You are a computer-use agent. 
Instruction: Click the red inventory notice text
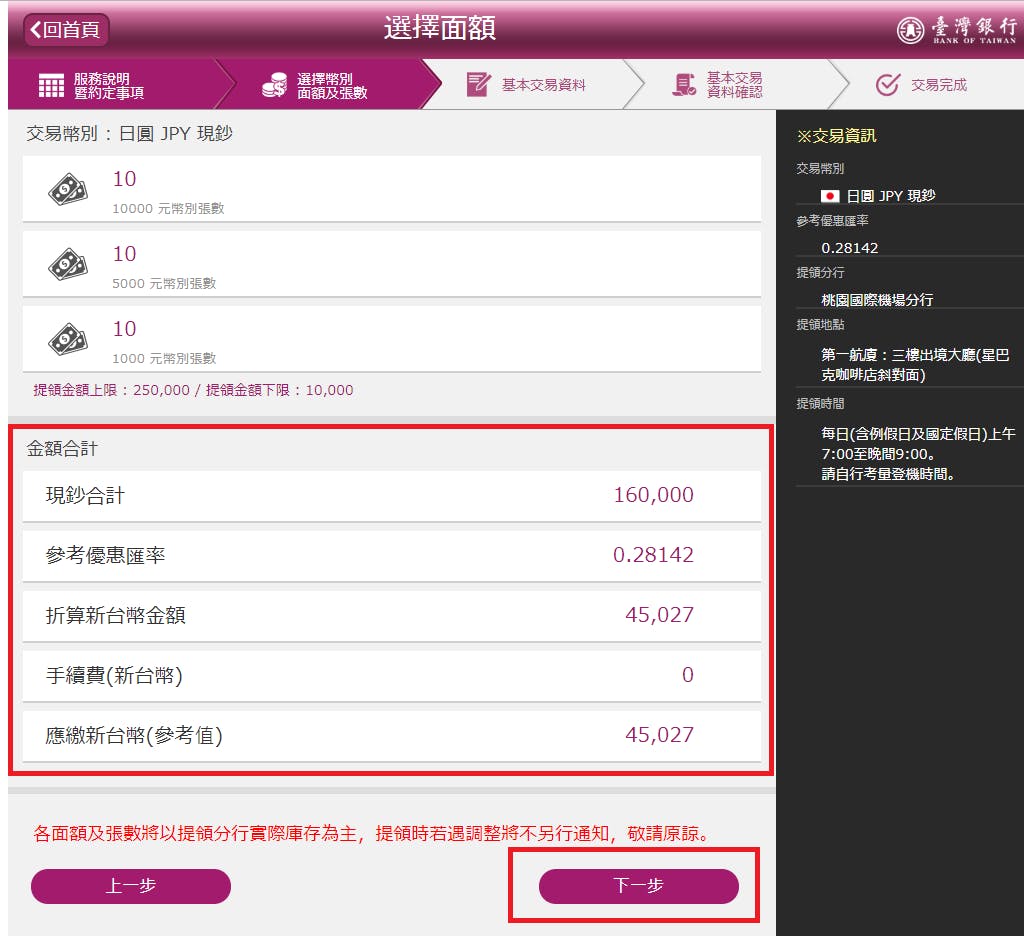[x=372, y=833]
